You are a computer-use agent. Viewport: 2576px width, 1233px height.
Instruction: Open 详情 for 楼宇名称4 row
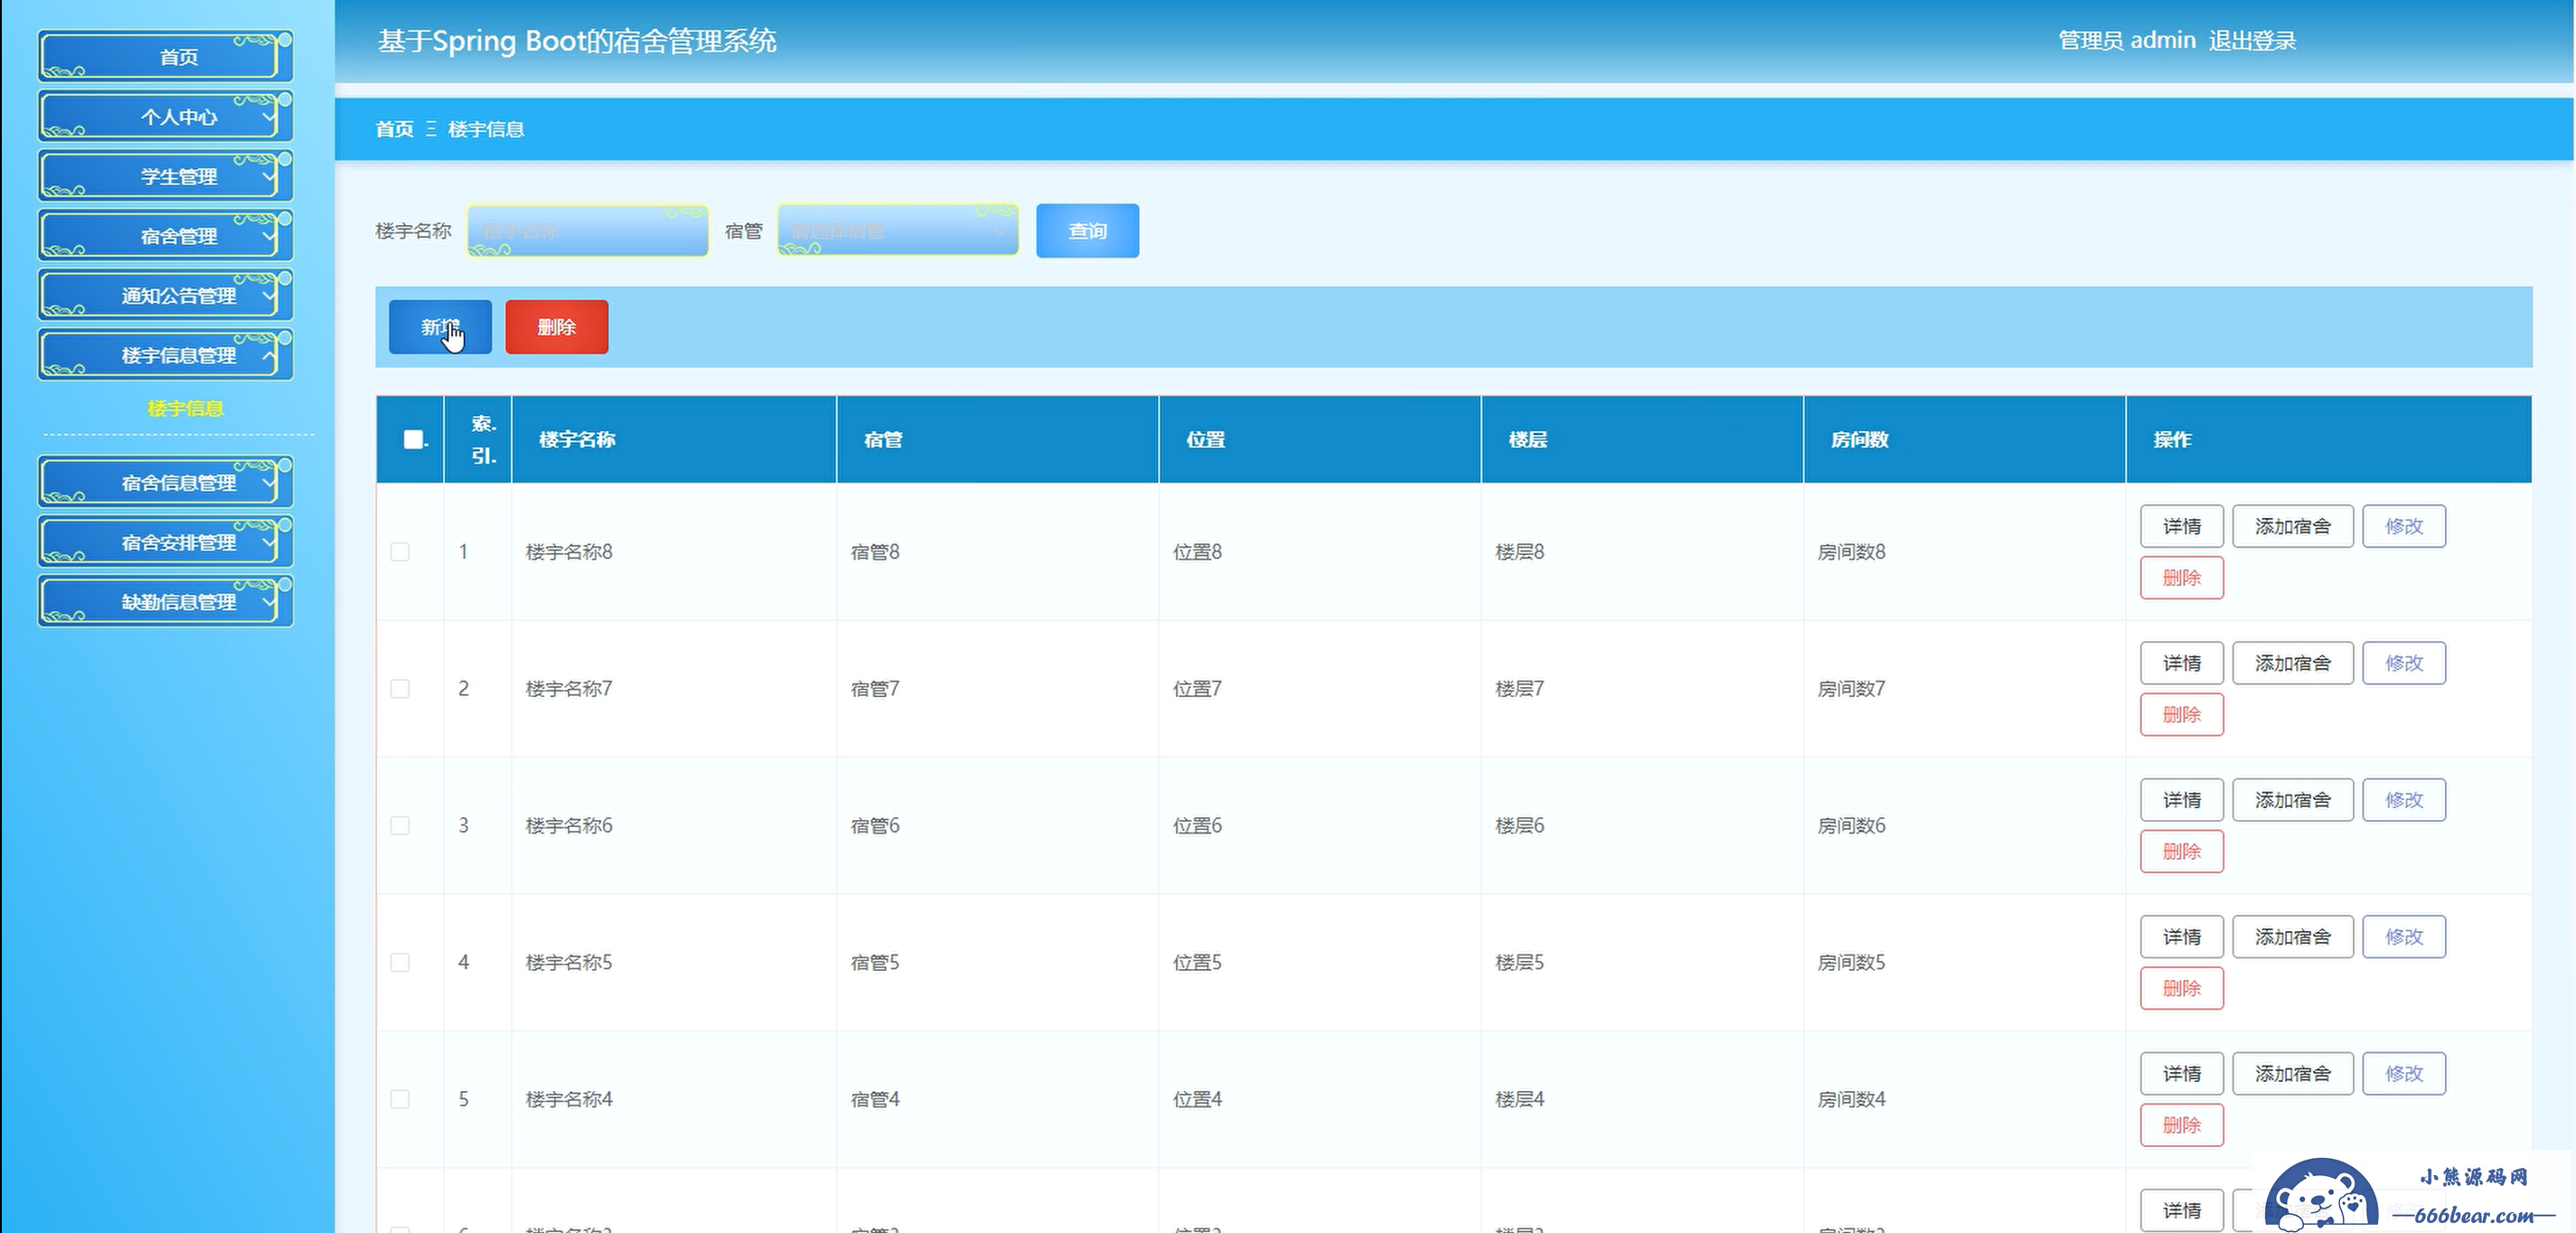point(2182,1074)
